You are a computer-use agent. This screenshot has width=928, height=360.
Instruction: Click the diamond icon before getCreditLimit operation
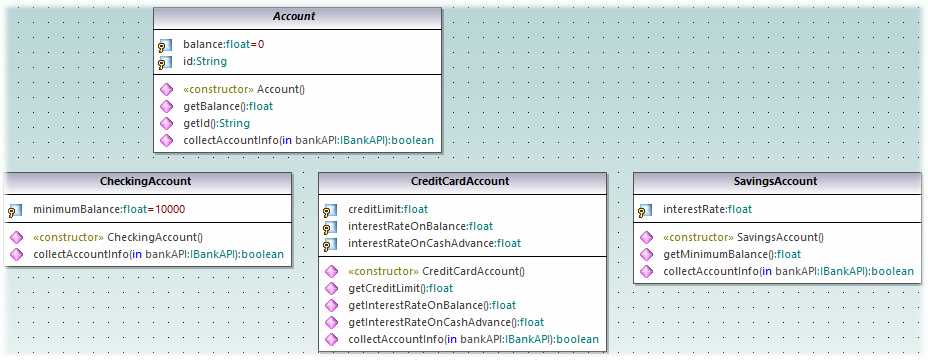332,288
